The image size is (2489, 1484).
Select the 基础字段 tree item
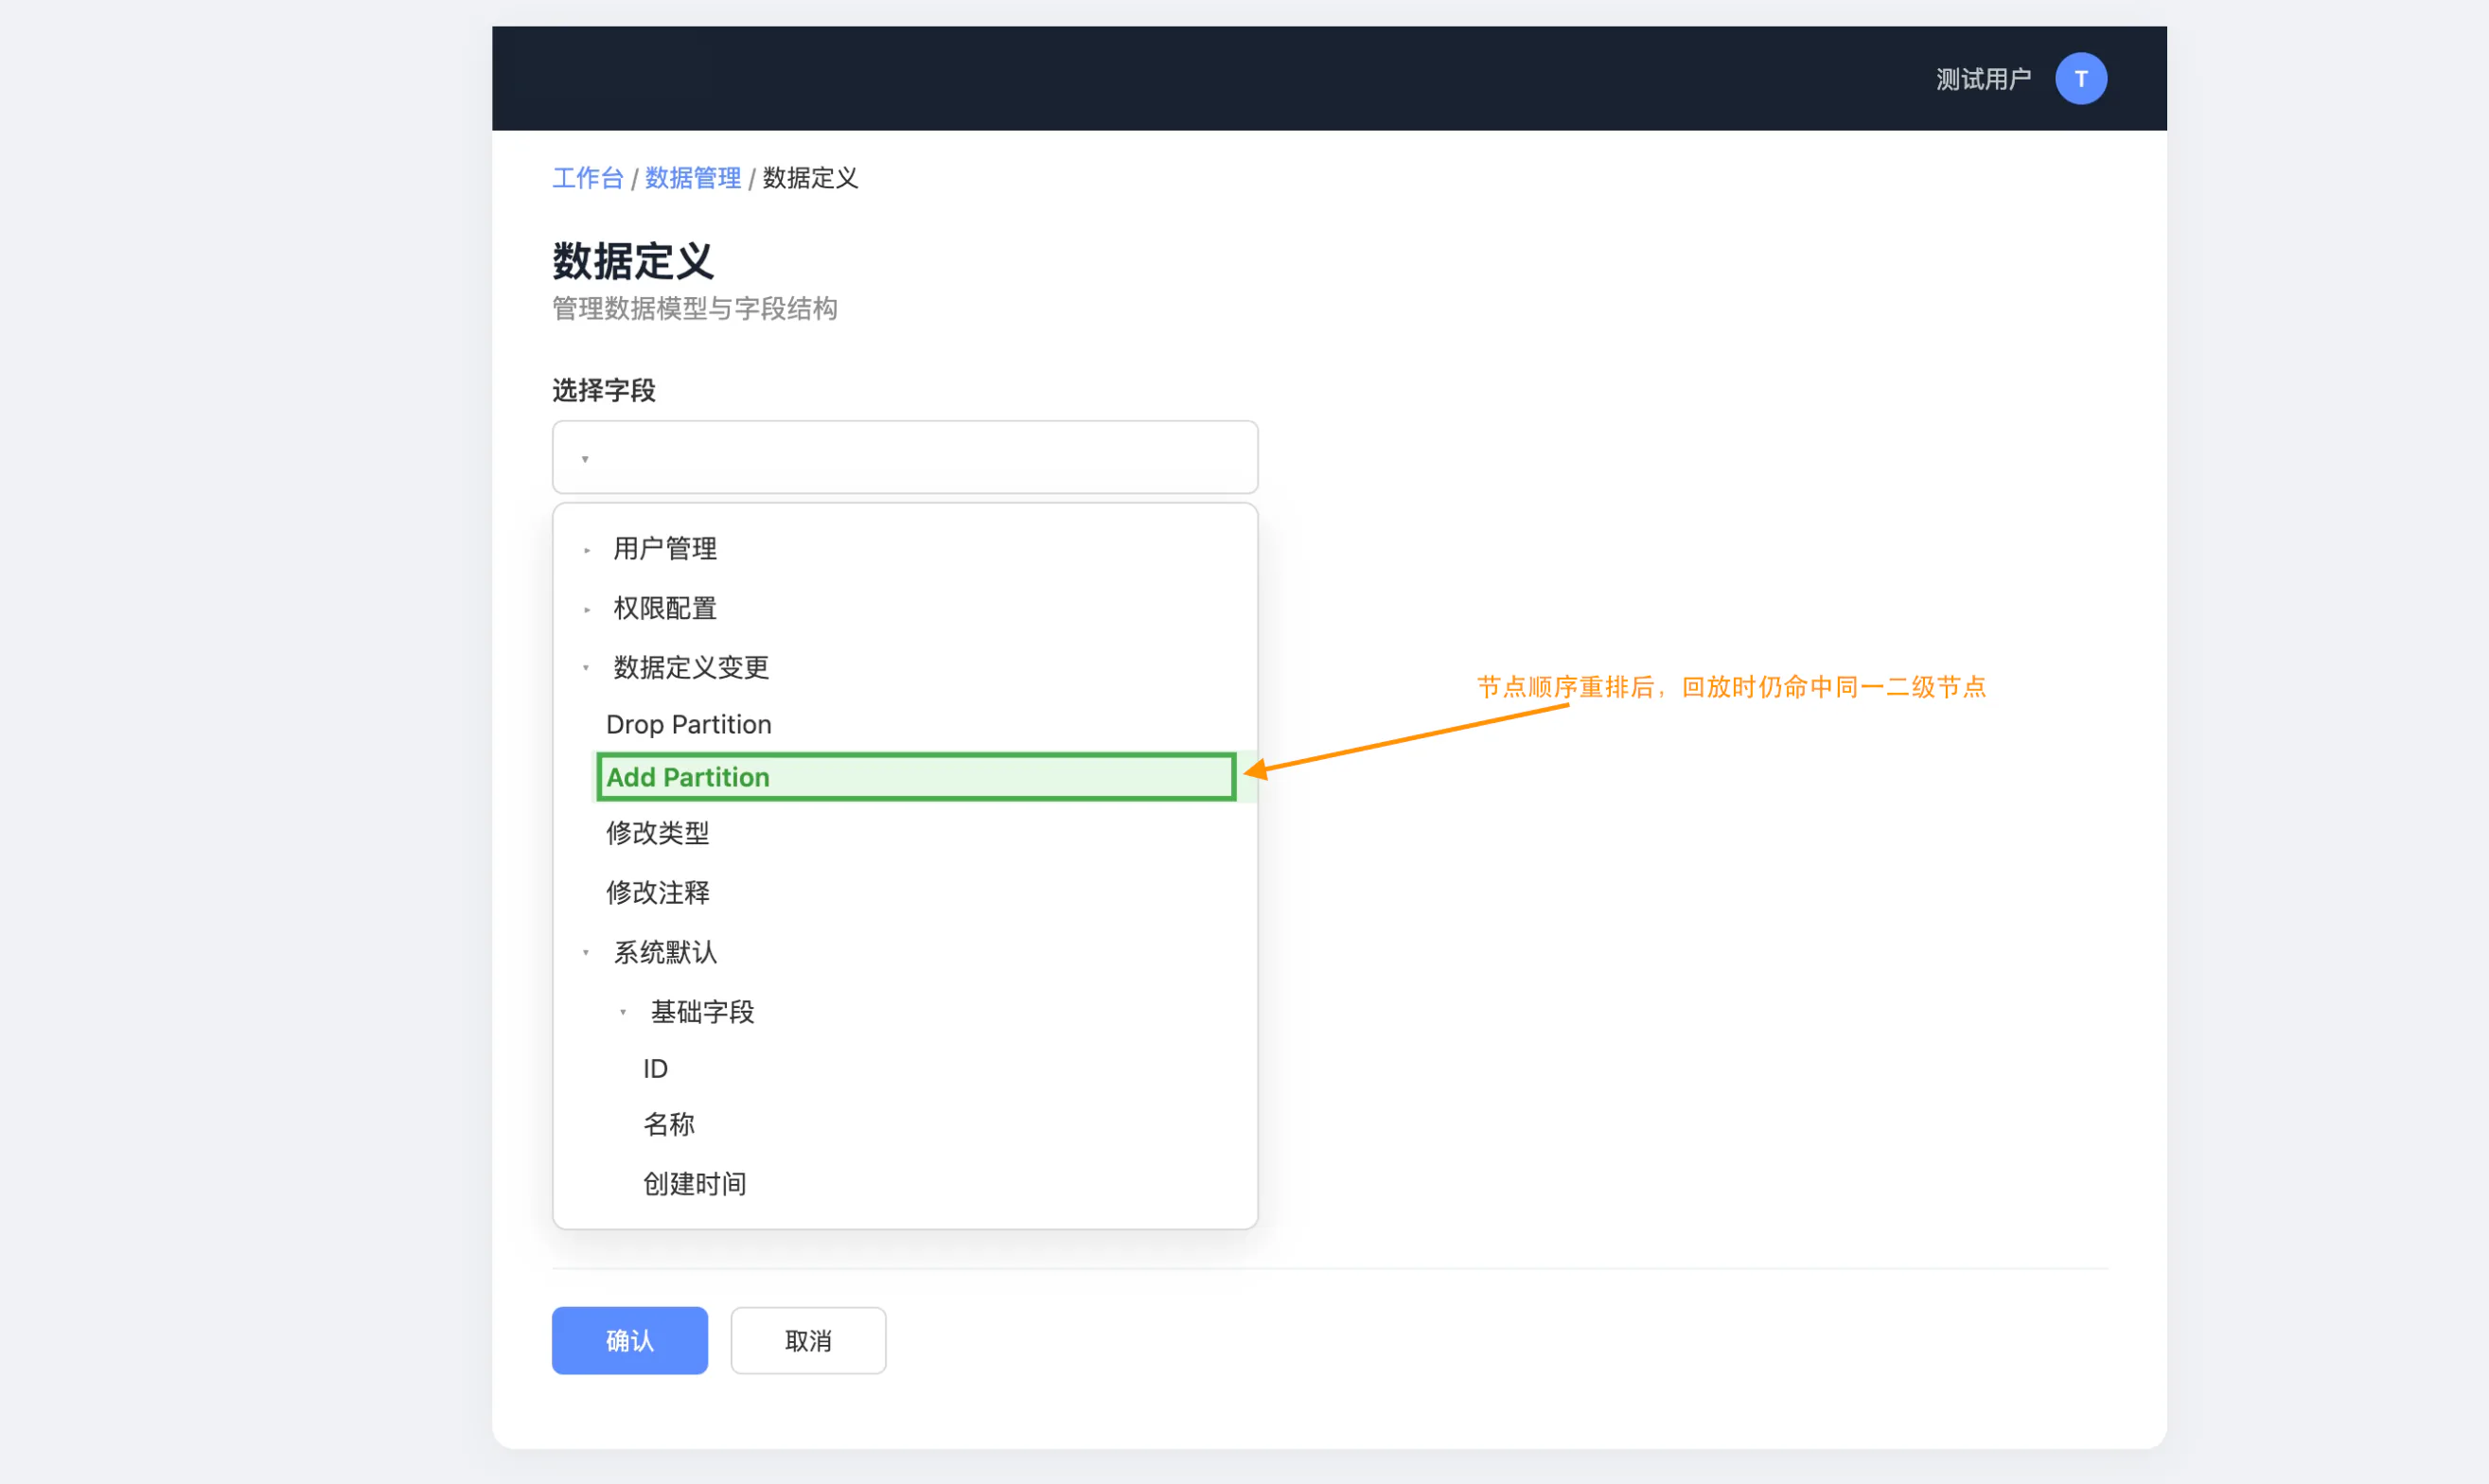(x=702, y=1012)
